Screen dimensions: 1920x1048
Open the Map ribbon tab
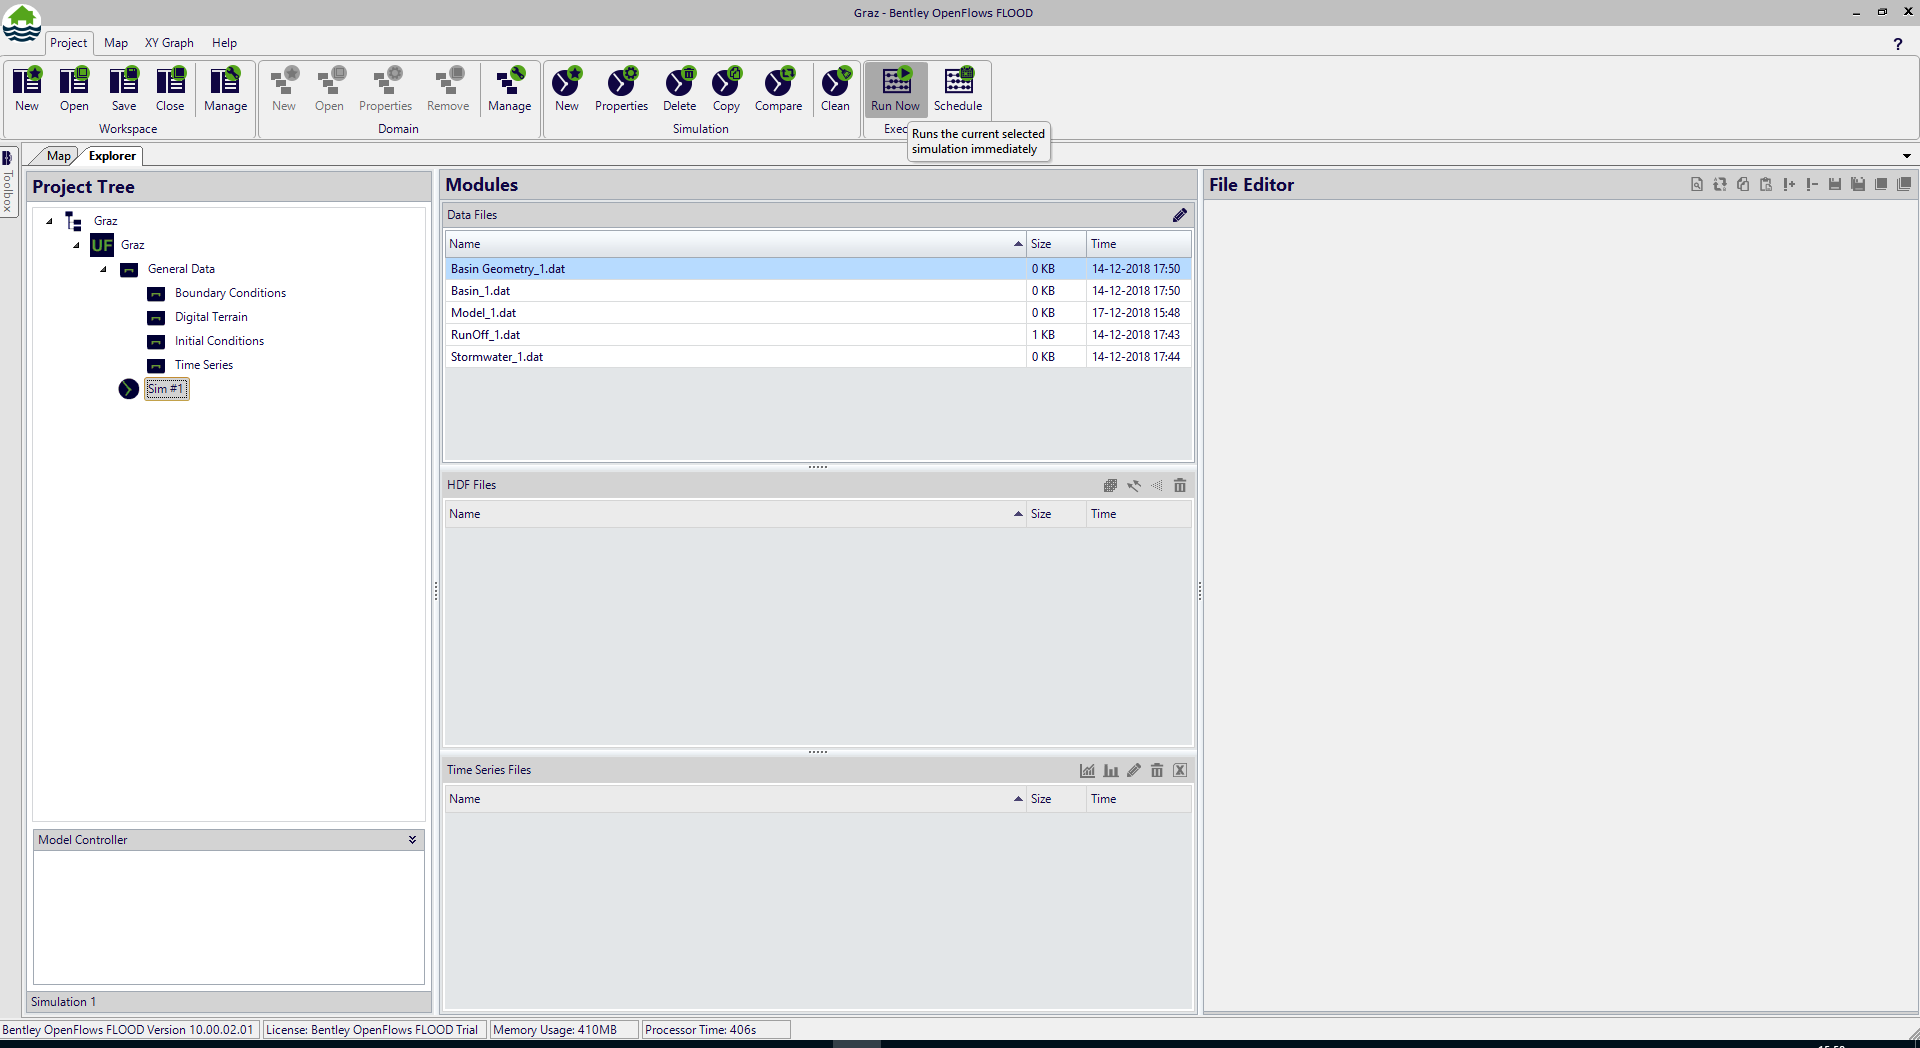click(116, 43)
